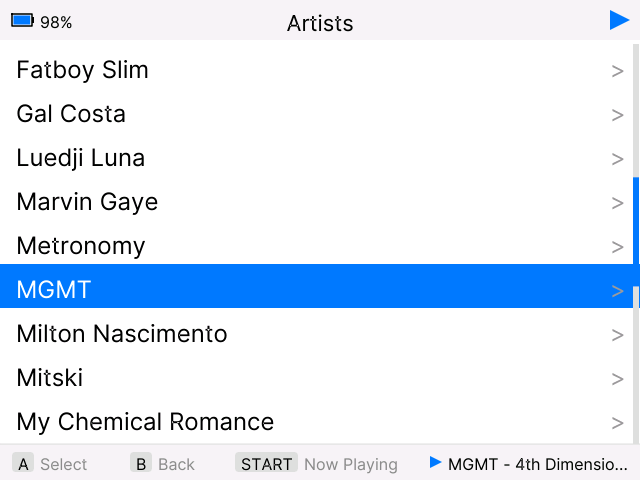Open the Now Playing screen label
The width and height of the screenshot is (640, 480).
tap(351, 464)
